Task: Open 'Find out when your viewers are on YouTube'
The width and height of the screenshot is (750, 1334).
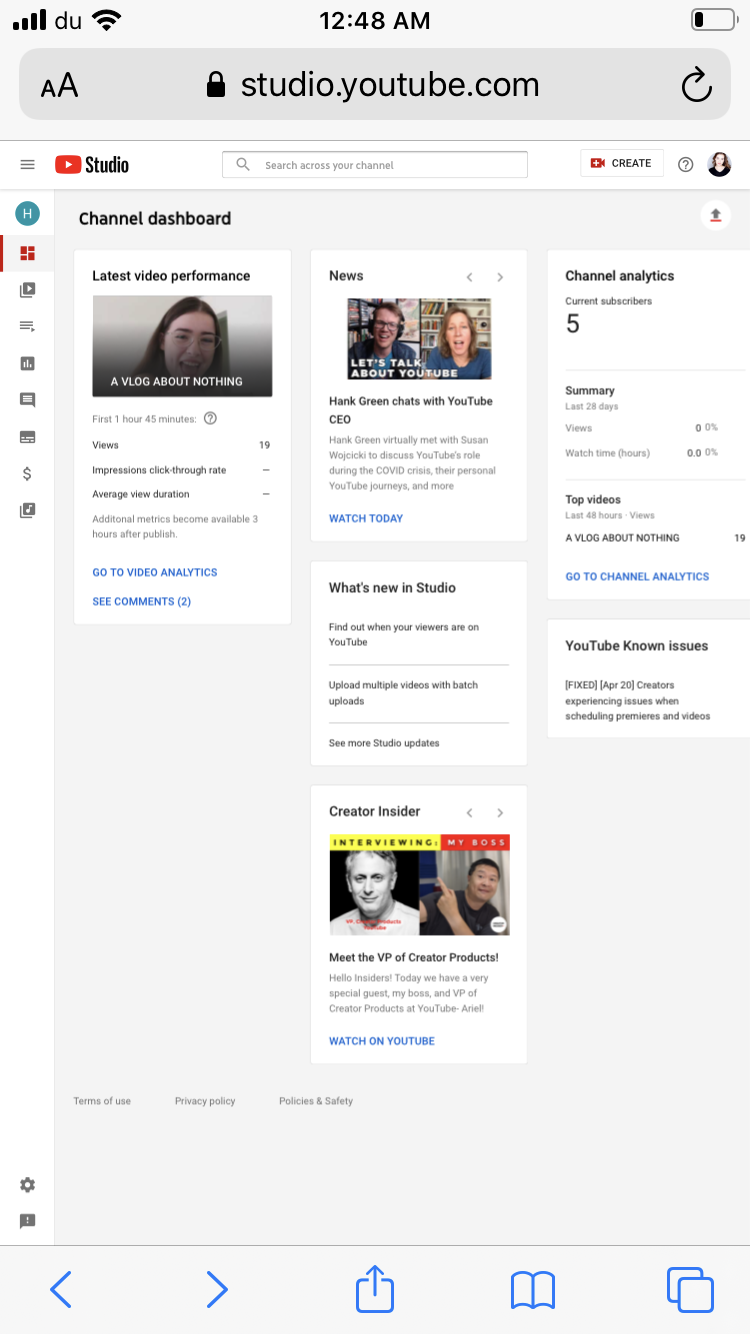Action: [404, 634]
